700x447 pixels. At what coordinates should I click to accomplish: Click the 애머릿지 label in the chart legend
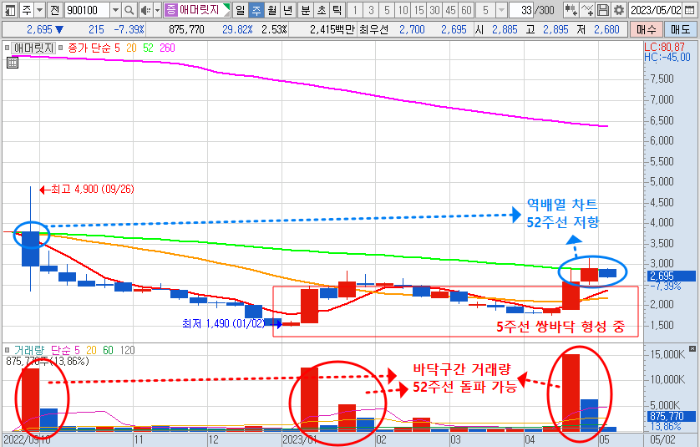[33, 48]
